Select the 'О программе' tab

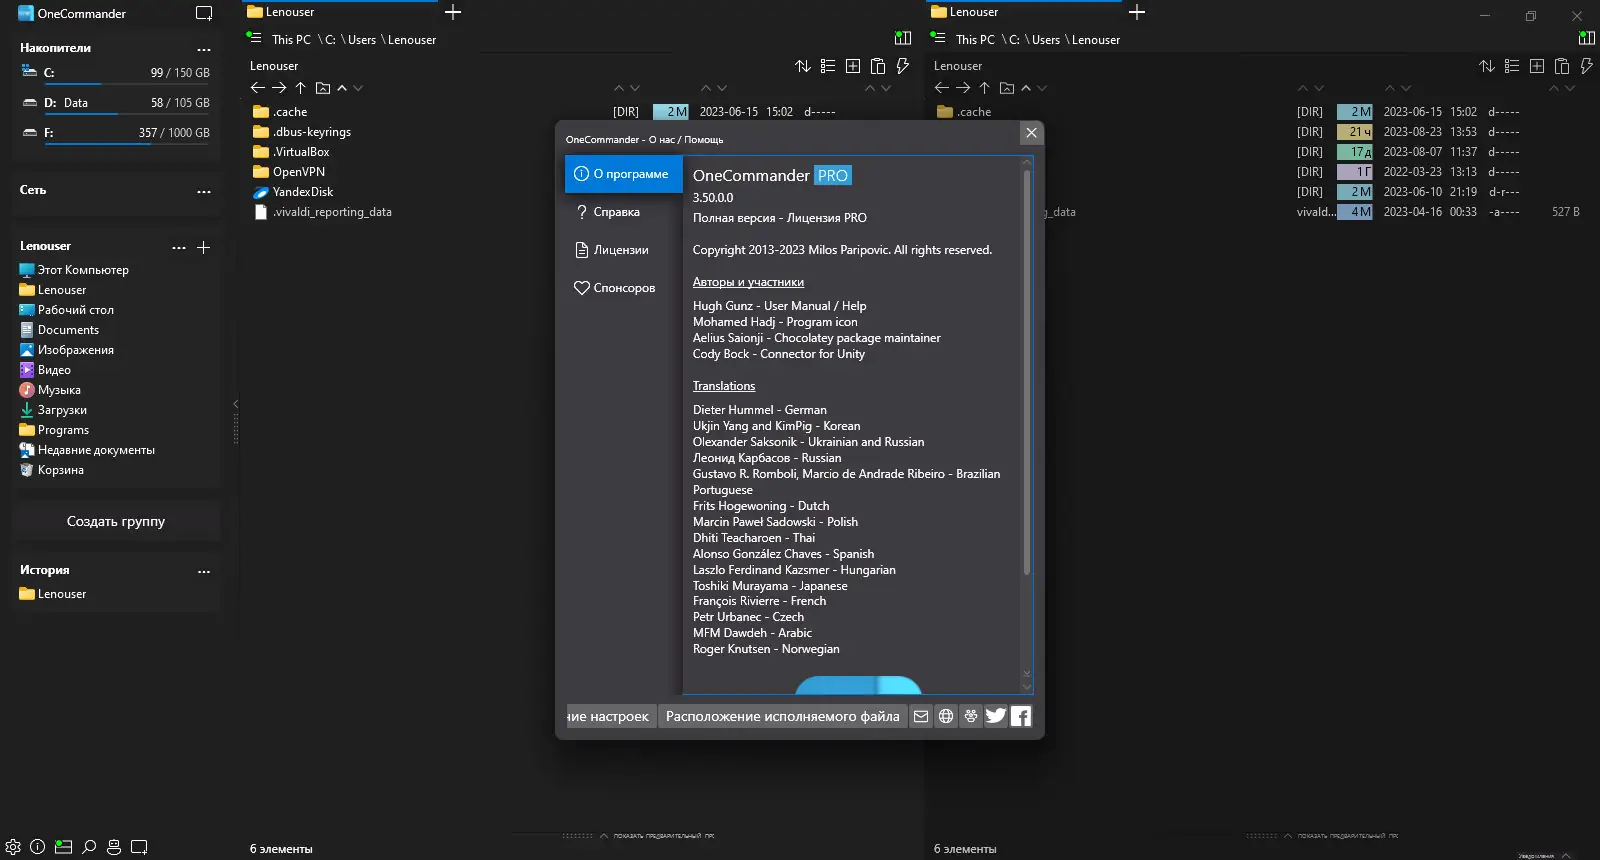point(623,174)
